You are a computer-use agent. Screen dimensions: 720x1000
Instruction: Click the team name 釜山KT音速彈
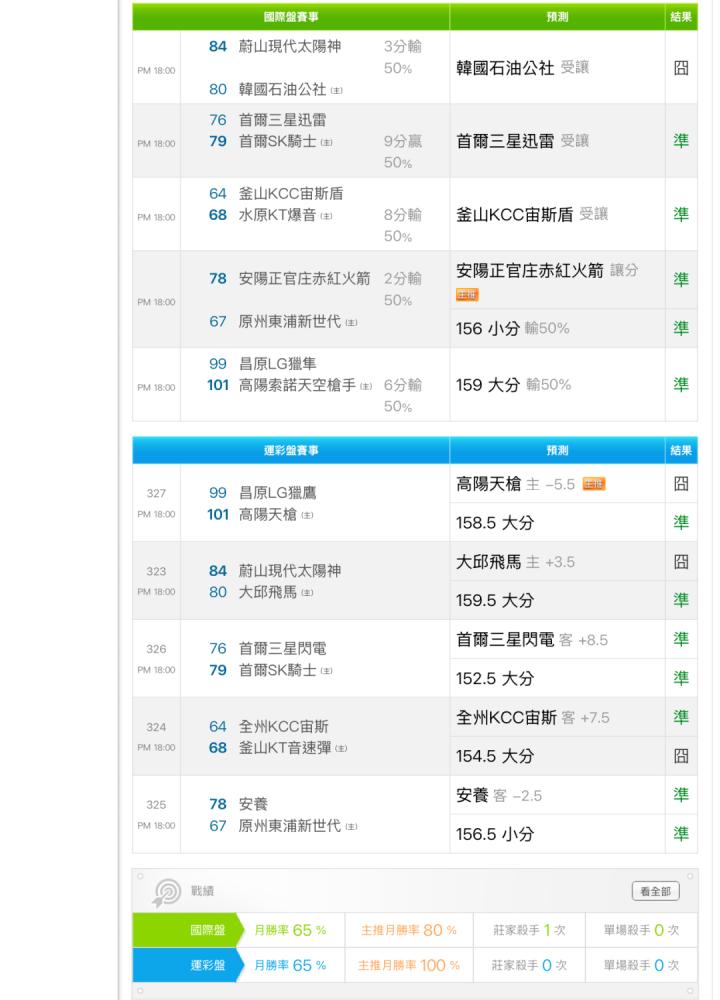[285, 747]
